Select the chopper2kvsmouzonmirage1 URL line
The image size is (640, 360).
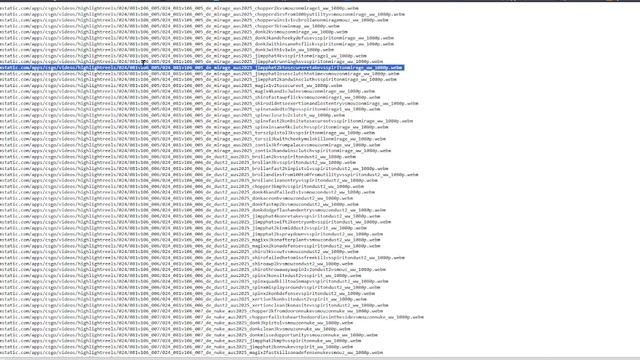coord(179,8)
